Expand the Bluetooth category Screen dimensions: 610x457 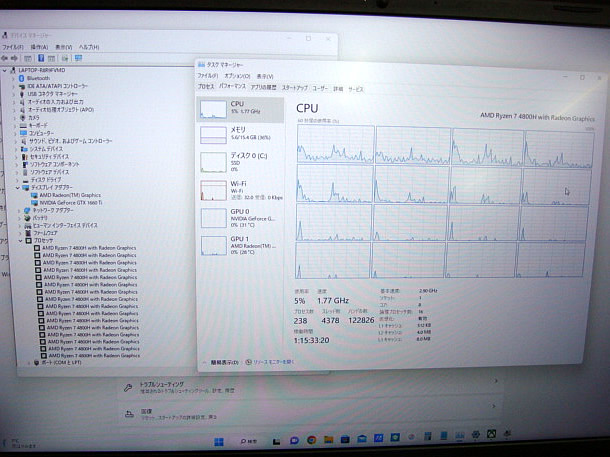tap(13, 79)
